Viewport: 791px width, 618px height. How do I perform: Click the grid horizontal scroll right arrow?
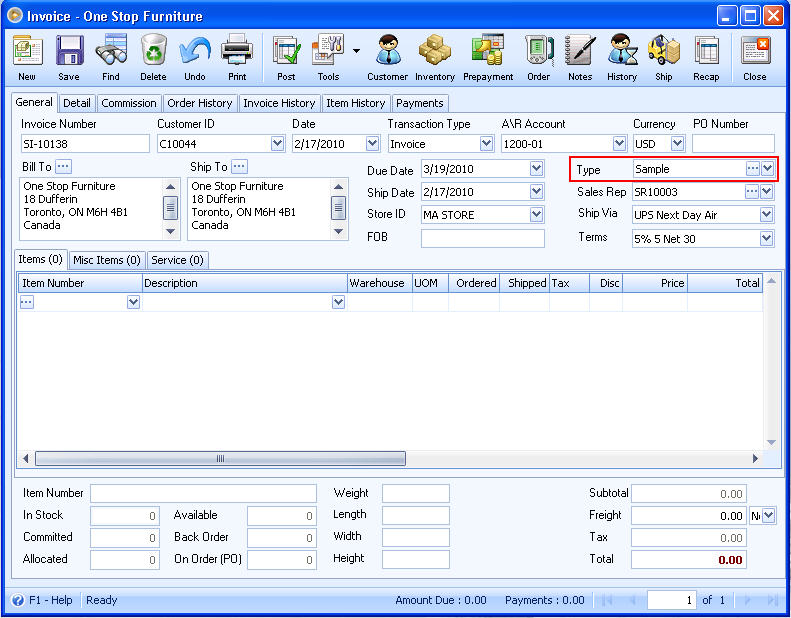pos(755,459)
